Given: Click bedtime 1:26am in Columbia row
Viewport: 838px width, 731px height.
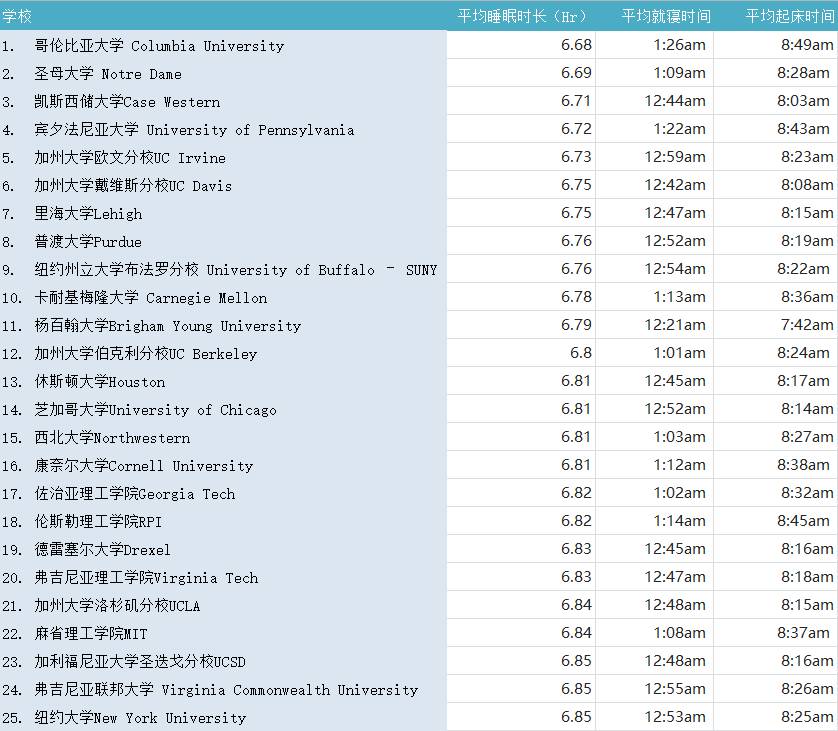Looking at the screenshot, I should (x=679, y=44).
